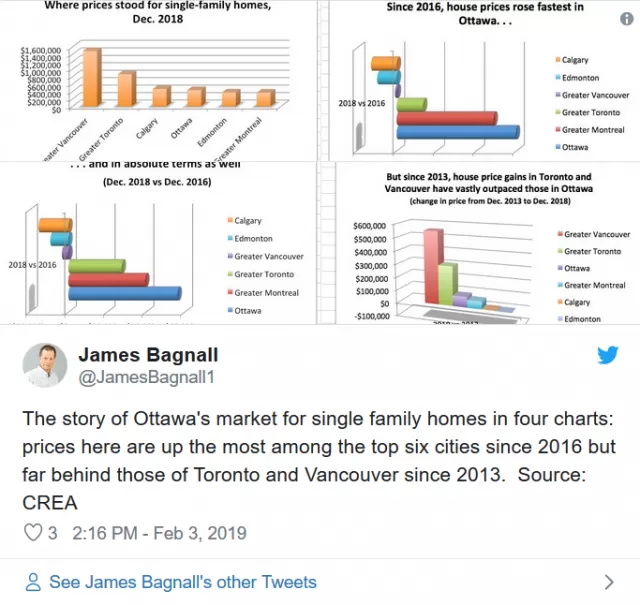This screenshot has width=640, height=605.
Task: Like the tweet with the heart icon
Action: click(33, 533)
